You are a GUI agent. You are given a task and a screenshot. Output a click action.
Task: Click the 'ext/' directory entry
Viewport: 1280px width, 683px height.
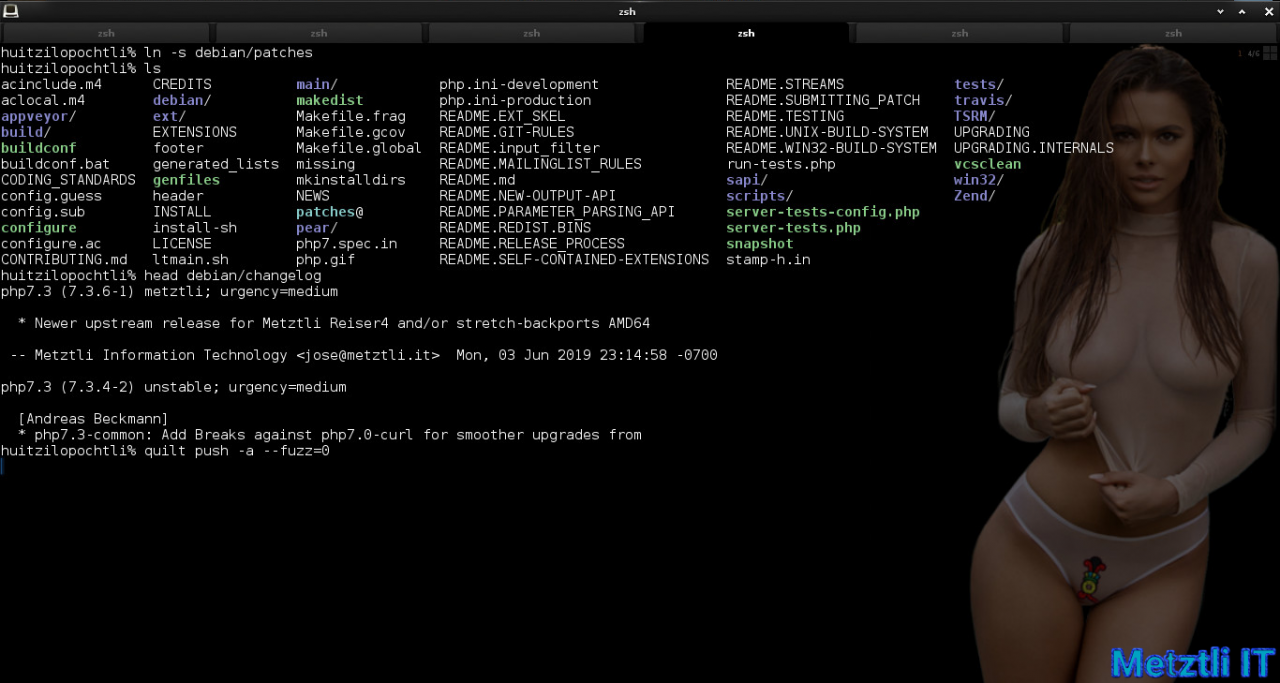coord(170,116)
